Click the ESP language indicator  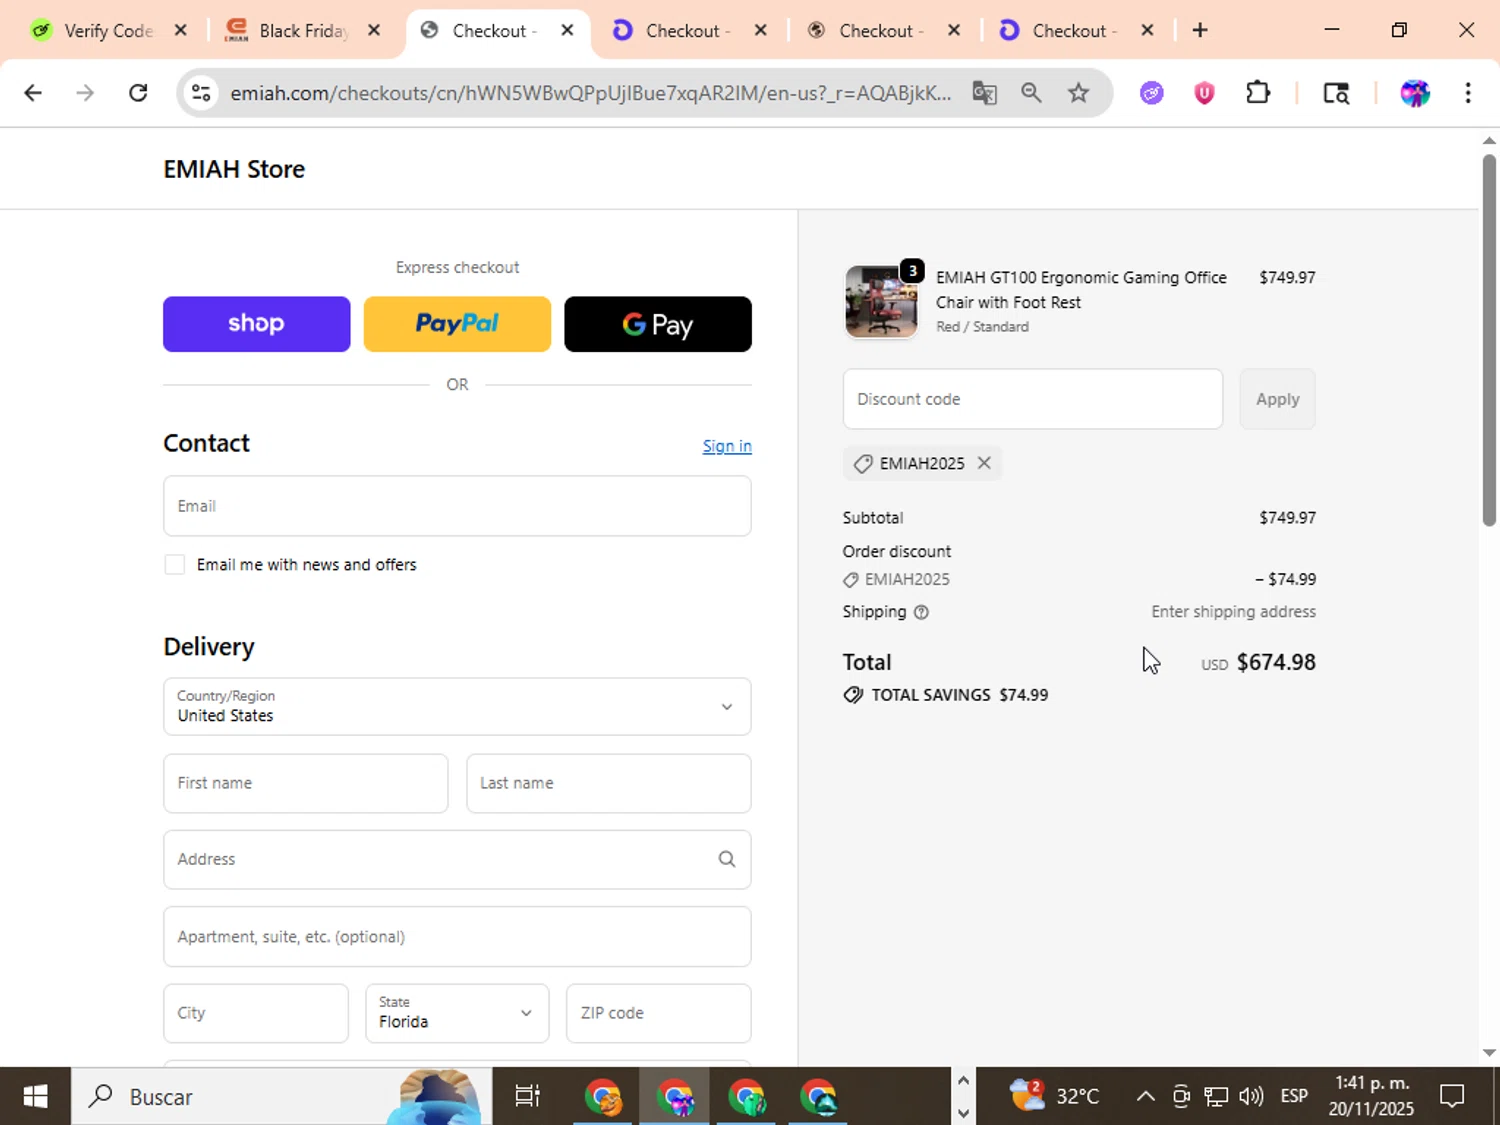[x=1294, y=1097]
